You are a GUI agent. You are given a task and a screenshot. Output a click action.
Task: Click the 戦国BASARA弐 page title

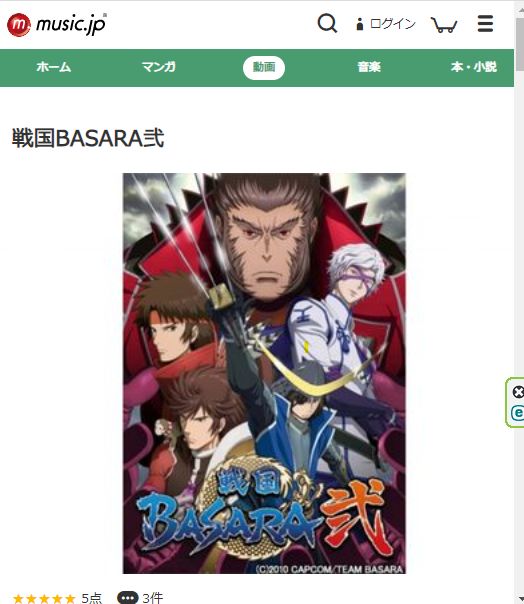(x=88, y=138)
